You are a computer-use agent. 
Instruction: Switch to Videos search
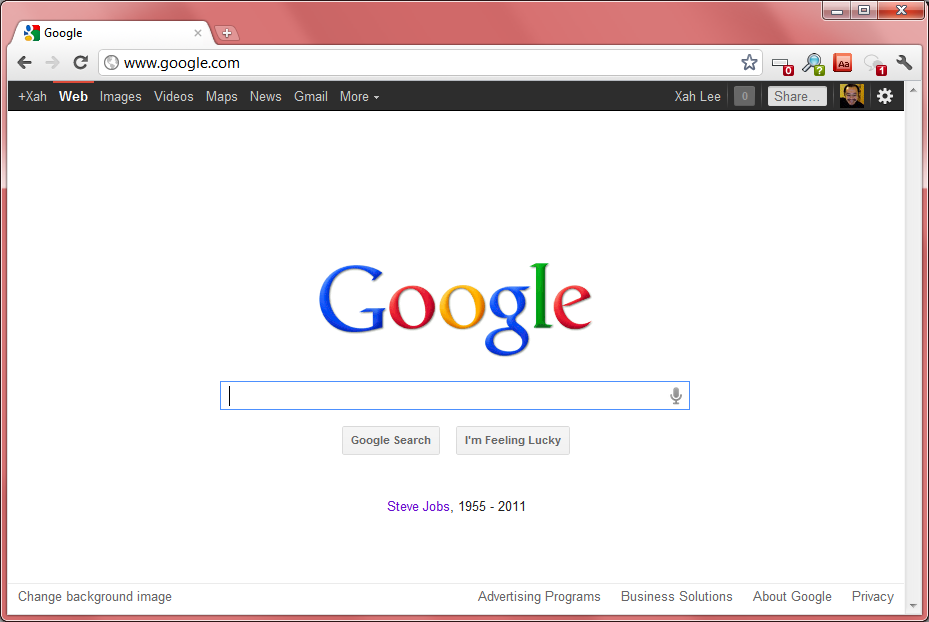pyautogui.click(x=174, y=97)
